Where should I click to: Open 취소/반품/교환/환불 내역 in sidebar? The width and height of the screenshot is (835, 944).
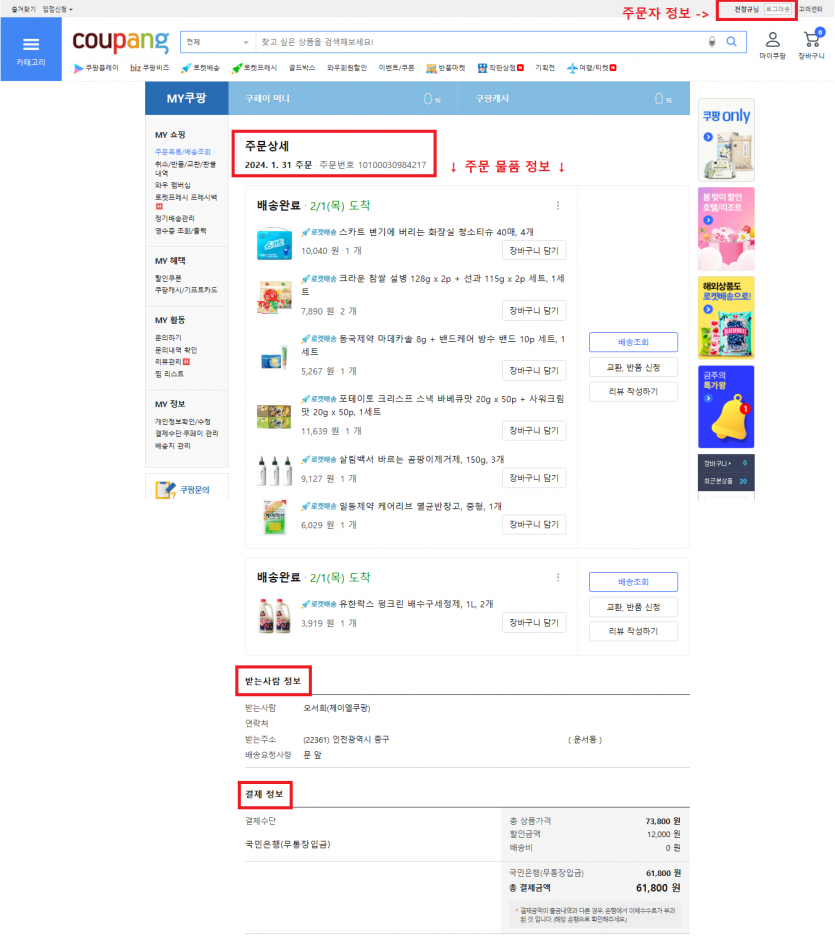[x=185, y=168]
